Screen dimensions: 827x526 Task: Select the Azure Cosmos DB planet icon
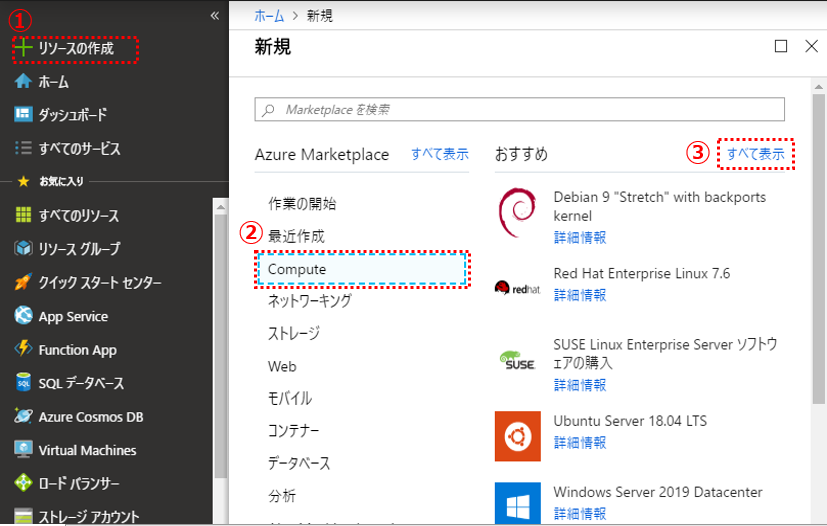[x=23, y=416]
